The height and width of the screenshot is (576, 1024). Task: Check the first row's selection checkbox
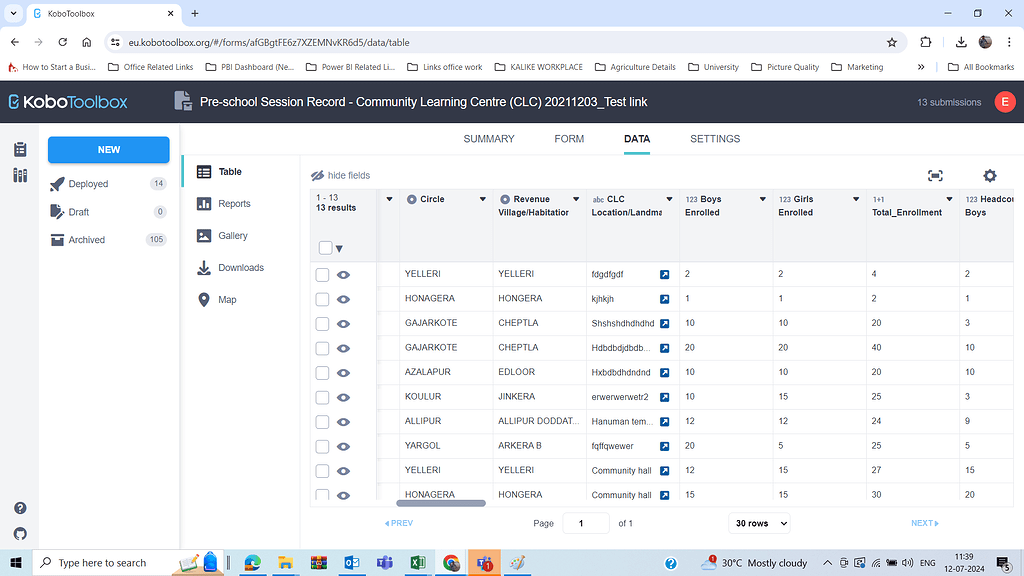tap(324, 273)
